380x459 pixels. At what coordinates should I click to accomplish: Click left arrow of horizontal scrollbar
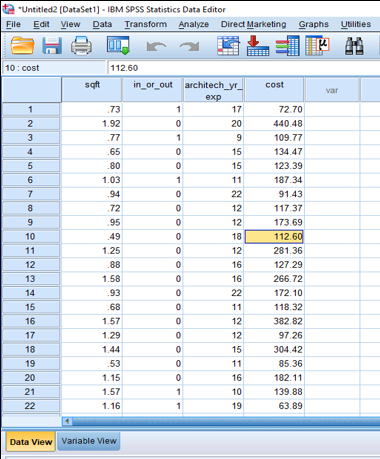pyautogui.click(x=67, y=422)
